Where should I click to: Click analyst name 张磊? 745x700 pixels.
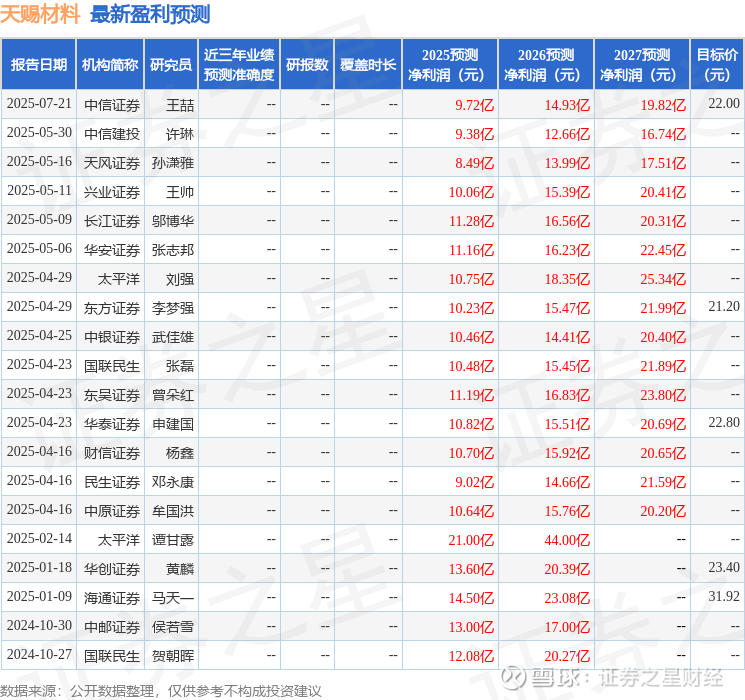tap(180, 366)
